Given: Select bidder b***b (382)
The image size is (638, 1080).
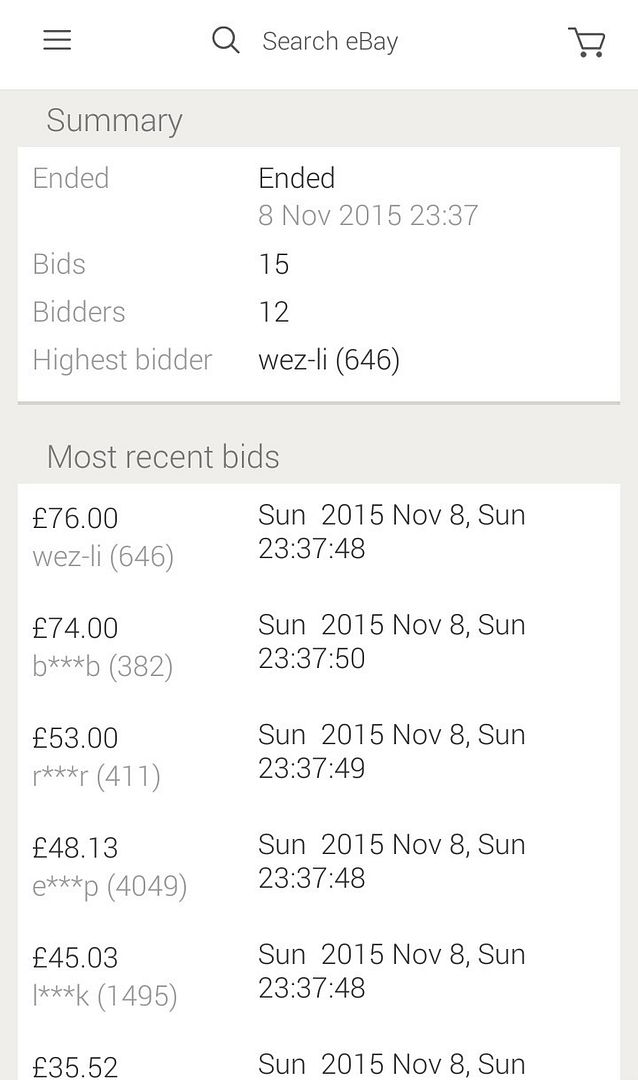Looking at the screenshot, I should coord(102,666).
